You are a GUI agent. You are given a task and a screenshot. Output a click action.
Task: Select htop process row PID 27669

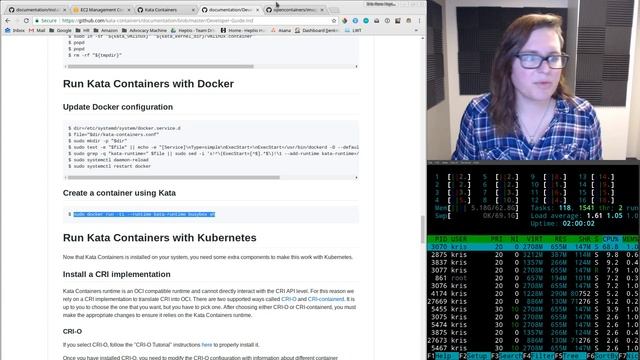533,301
